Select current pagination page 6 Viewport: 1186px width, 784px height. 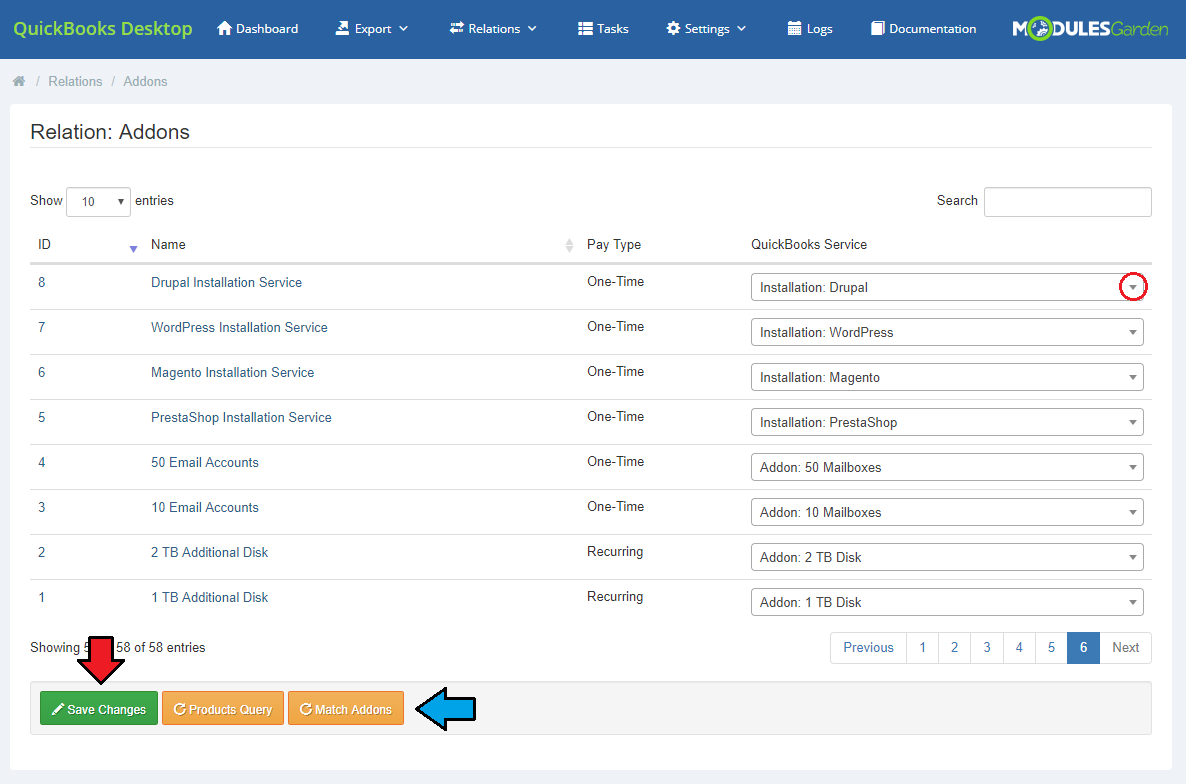point(1083,648)
